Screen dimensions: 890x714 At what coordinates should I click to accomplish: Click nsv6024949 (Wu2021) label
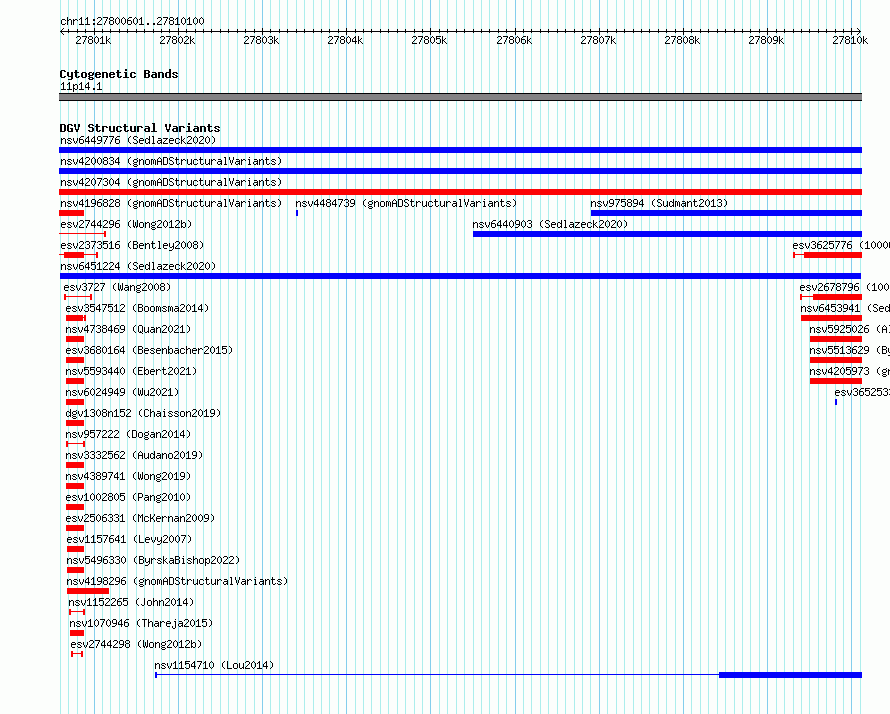click(122, 392)
